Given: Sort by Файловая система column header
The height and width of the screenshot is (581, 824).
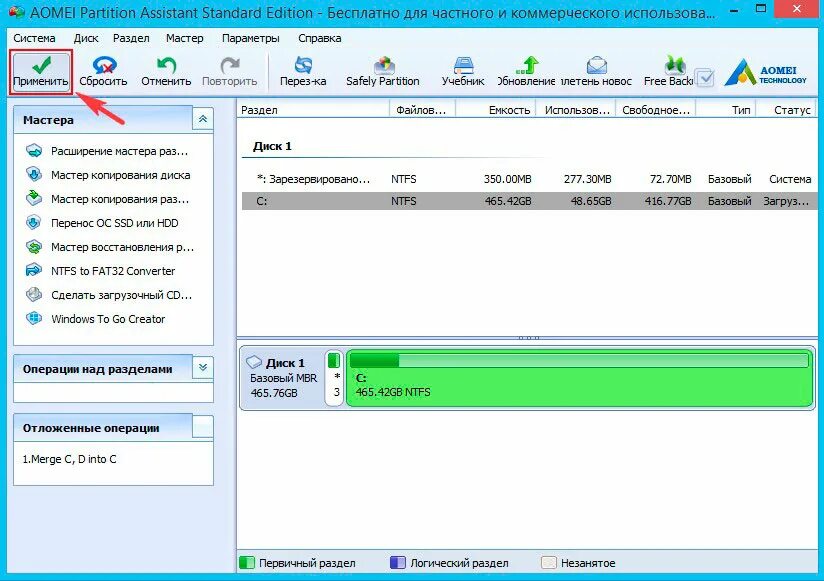Looking at the screenshot, I should 422,110.
